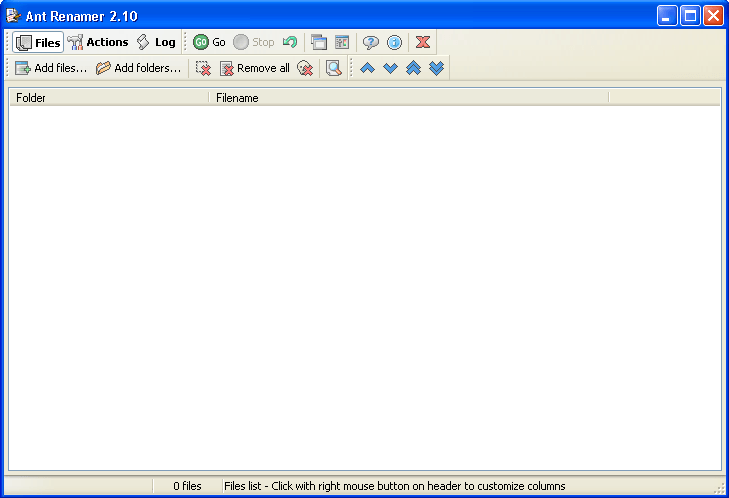Preview selected file magnifier icon
Image resolution: width=729 pixels, height=498 pixels.
[x=334, y=68]
